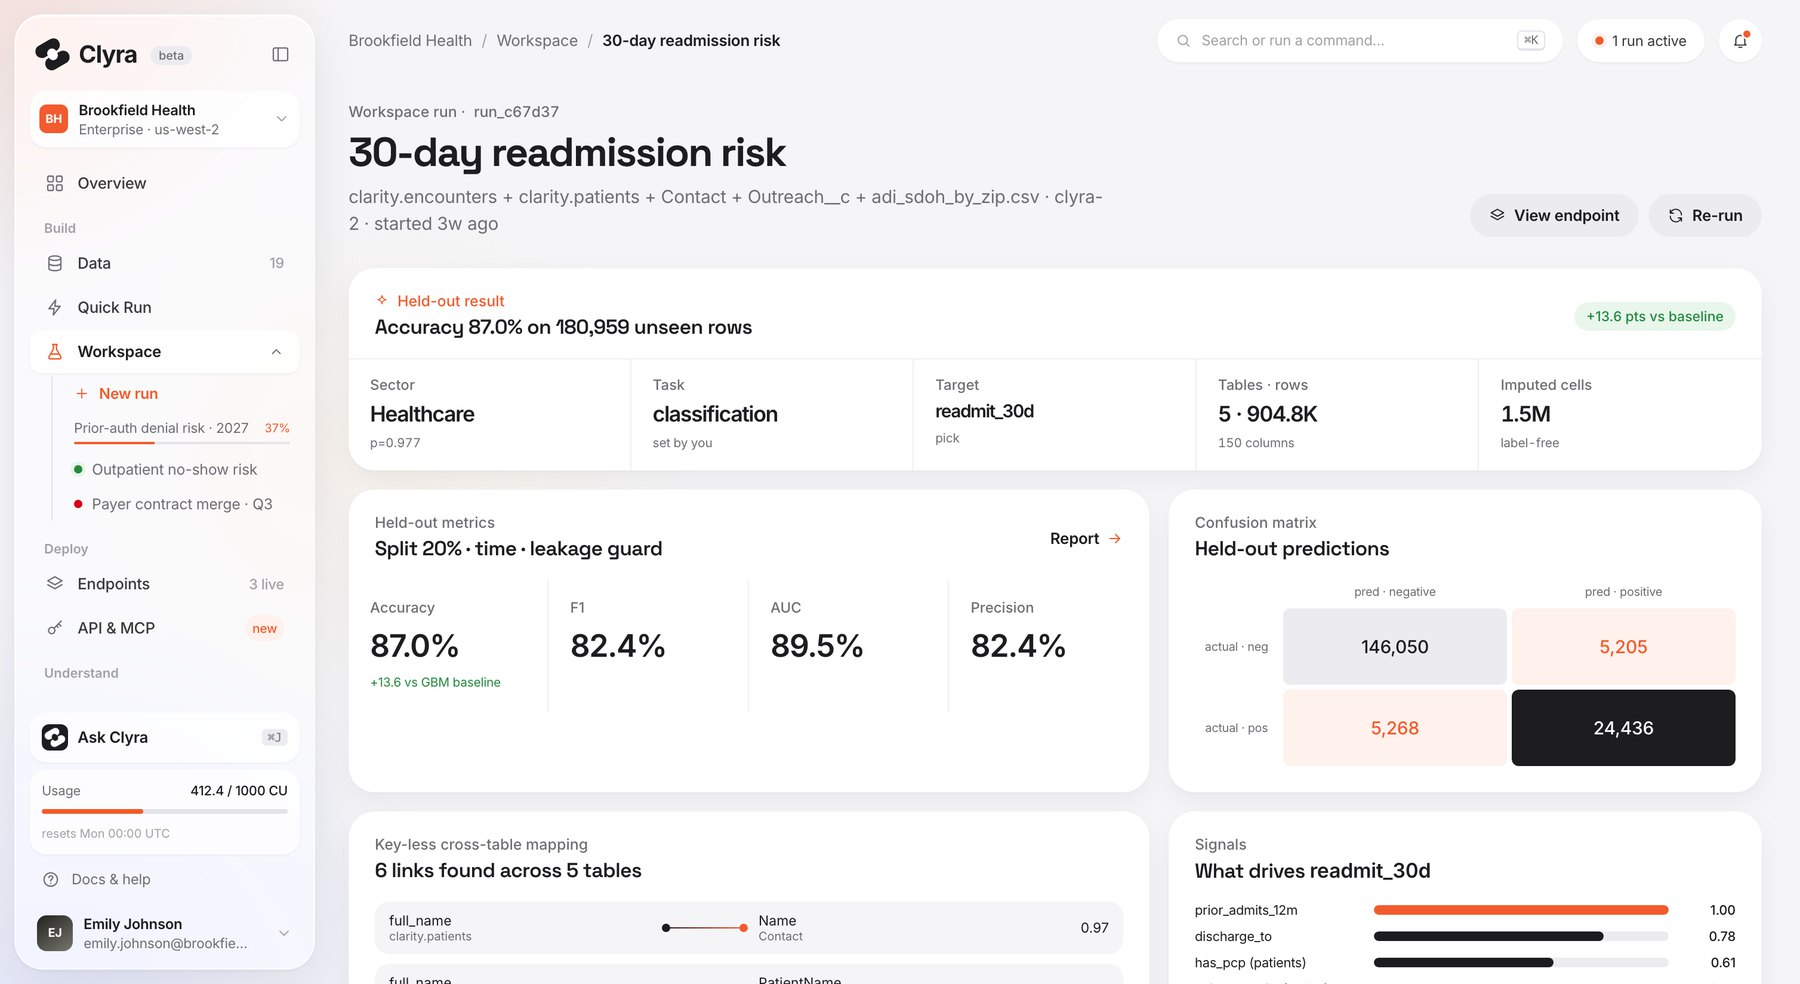Screen dimensions: 1800x984
Task: Open the Data menu item
Action: point(164,263)
